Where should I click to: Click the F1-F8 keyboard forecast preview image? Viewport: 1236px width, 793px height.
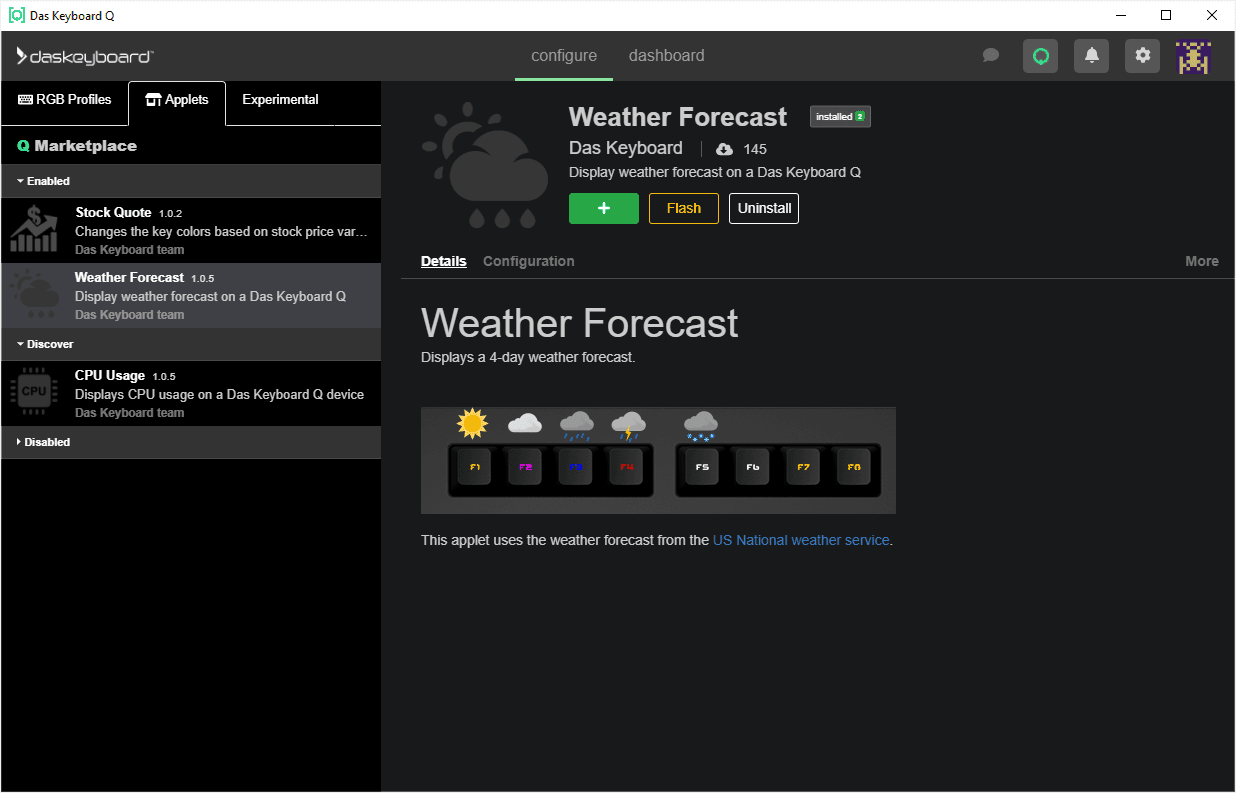pos(658,460)
